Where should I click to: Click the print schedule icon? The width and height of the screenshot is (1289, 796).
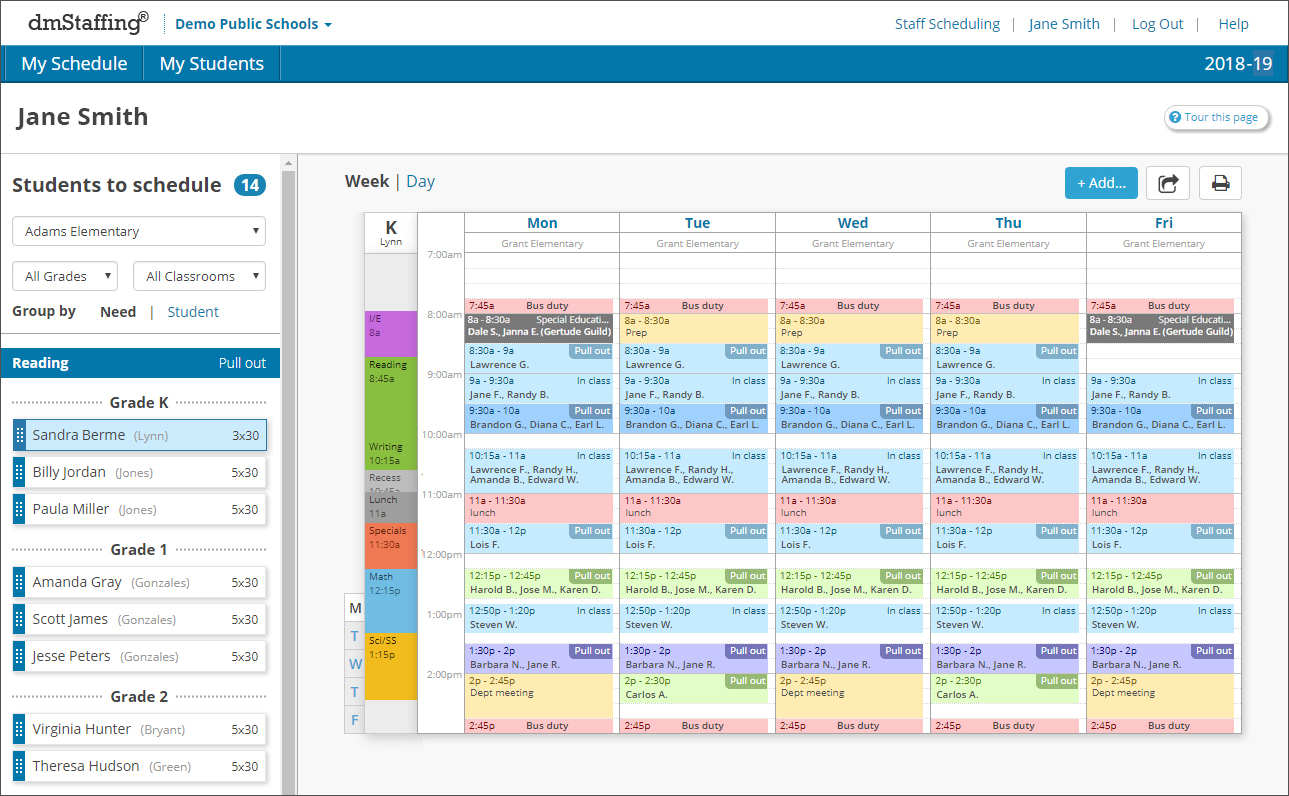pyautogui.click(x=1220, y=183)
